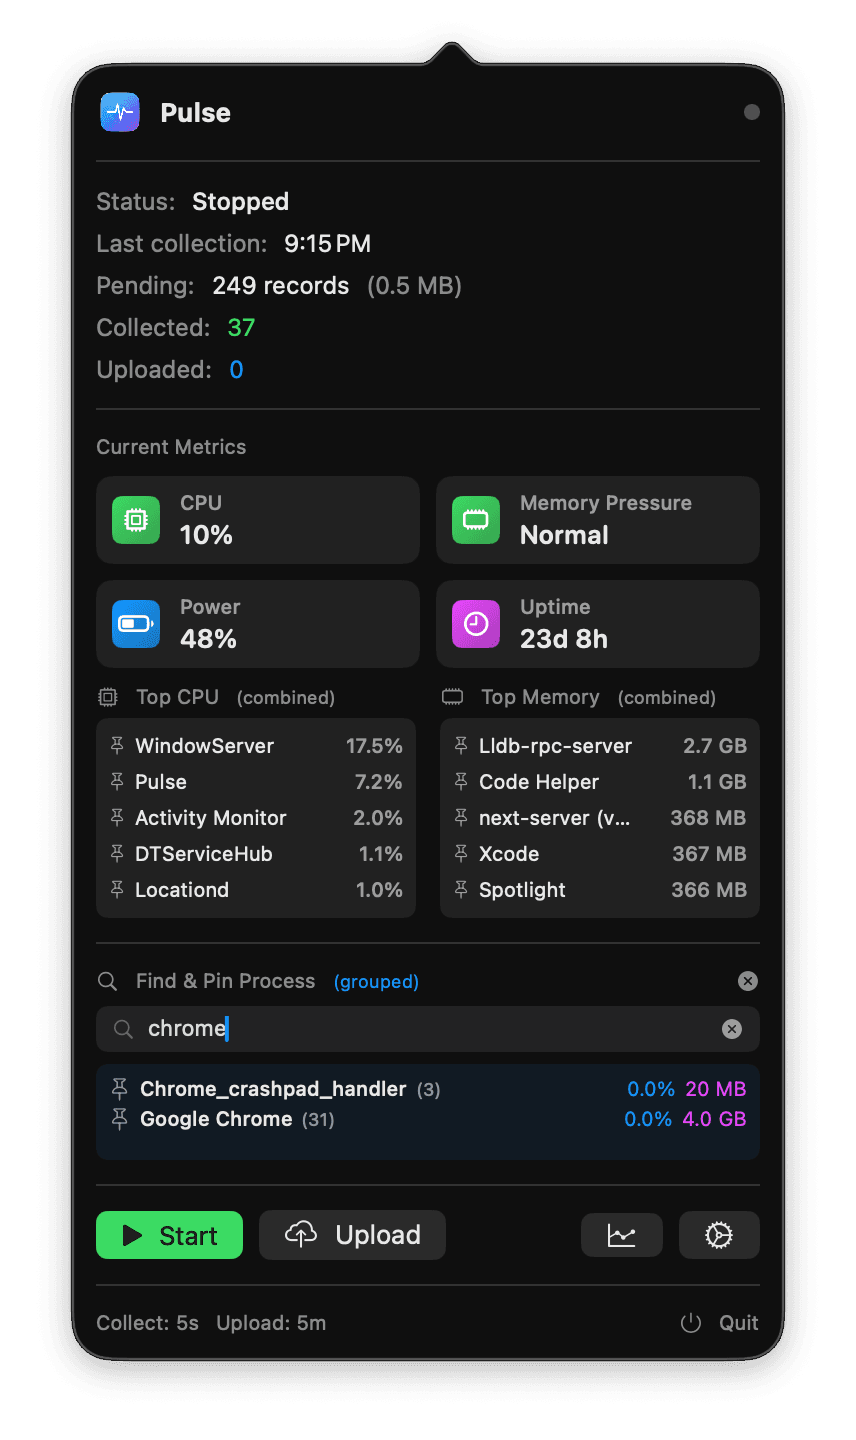Pin the Lldb-rpc-server process

click(460, 745)
